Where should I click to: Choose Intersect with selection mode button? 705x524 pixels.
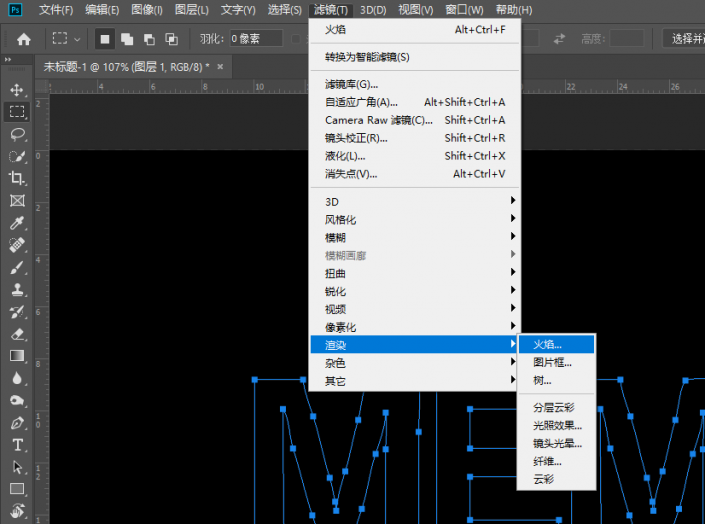point(171,40)
